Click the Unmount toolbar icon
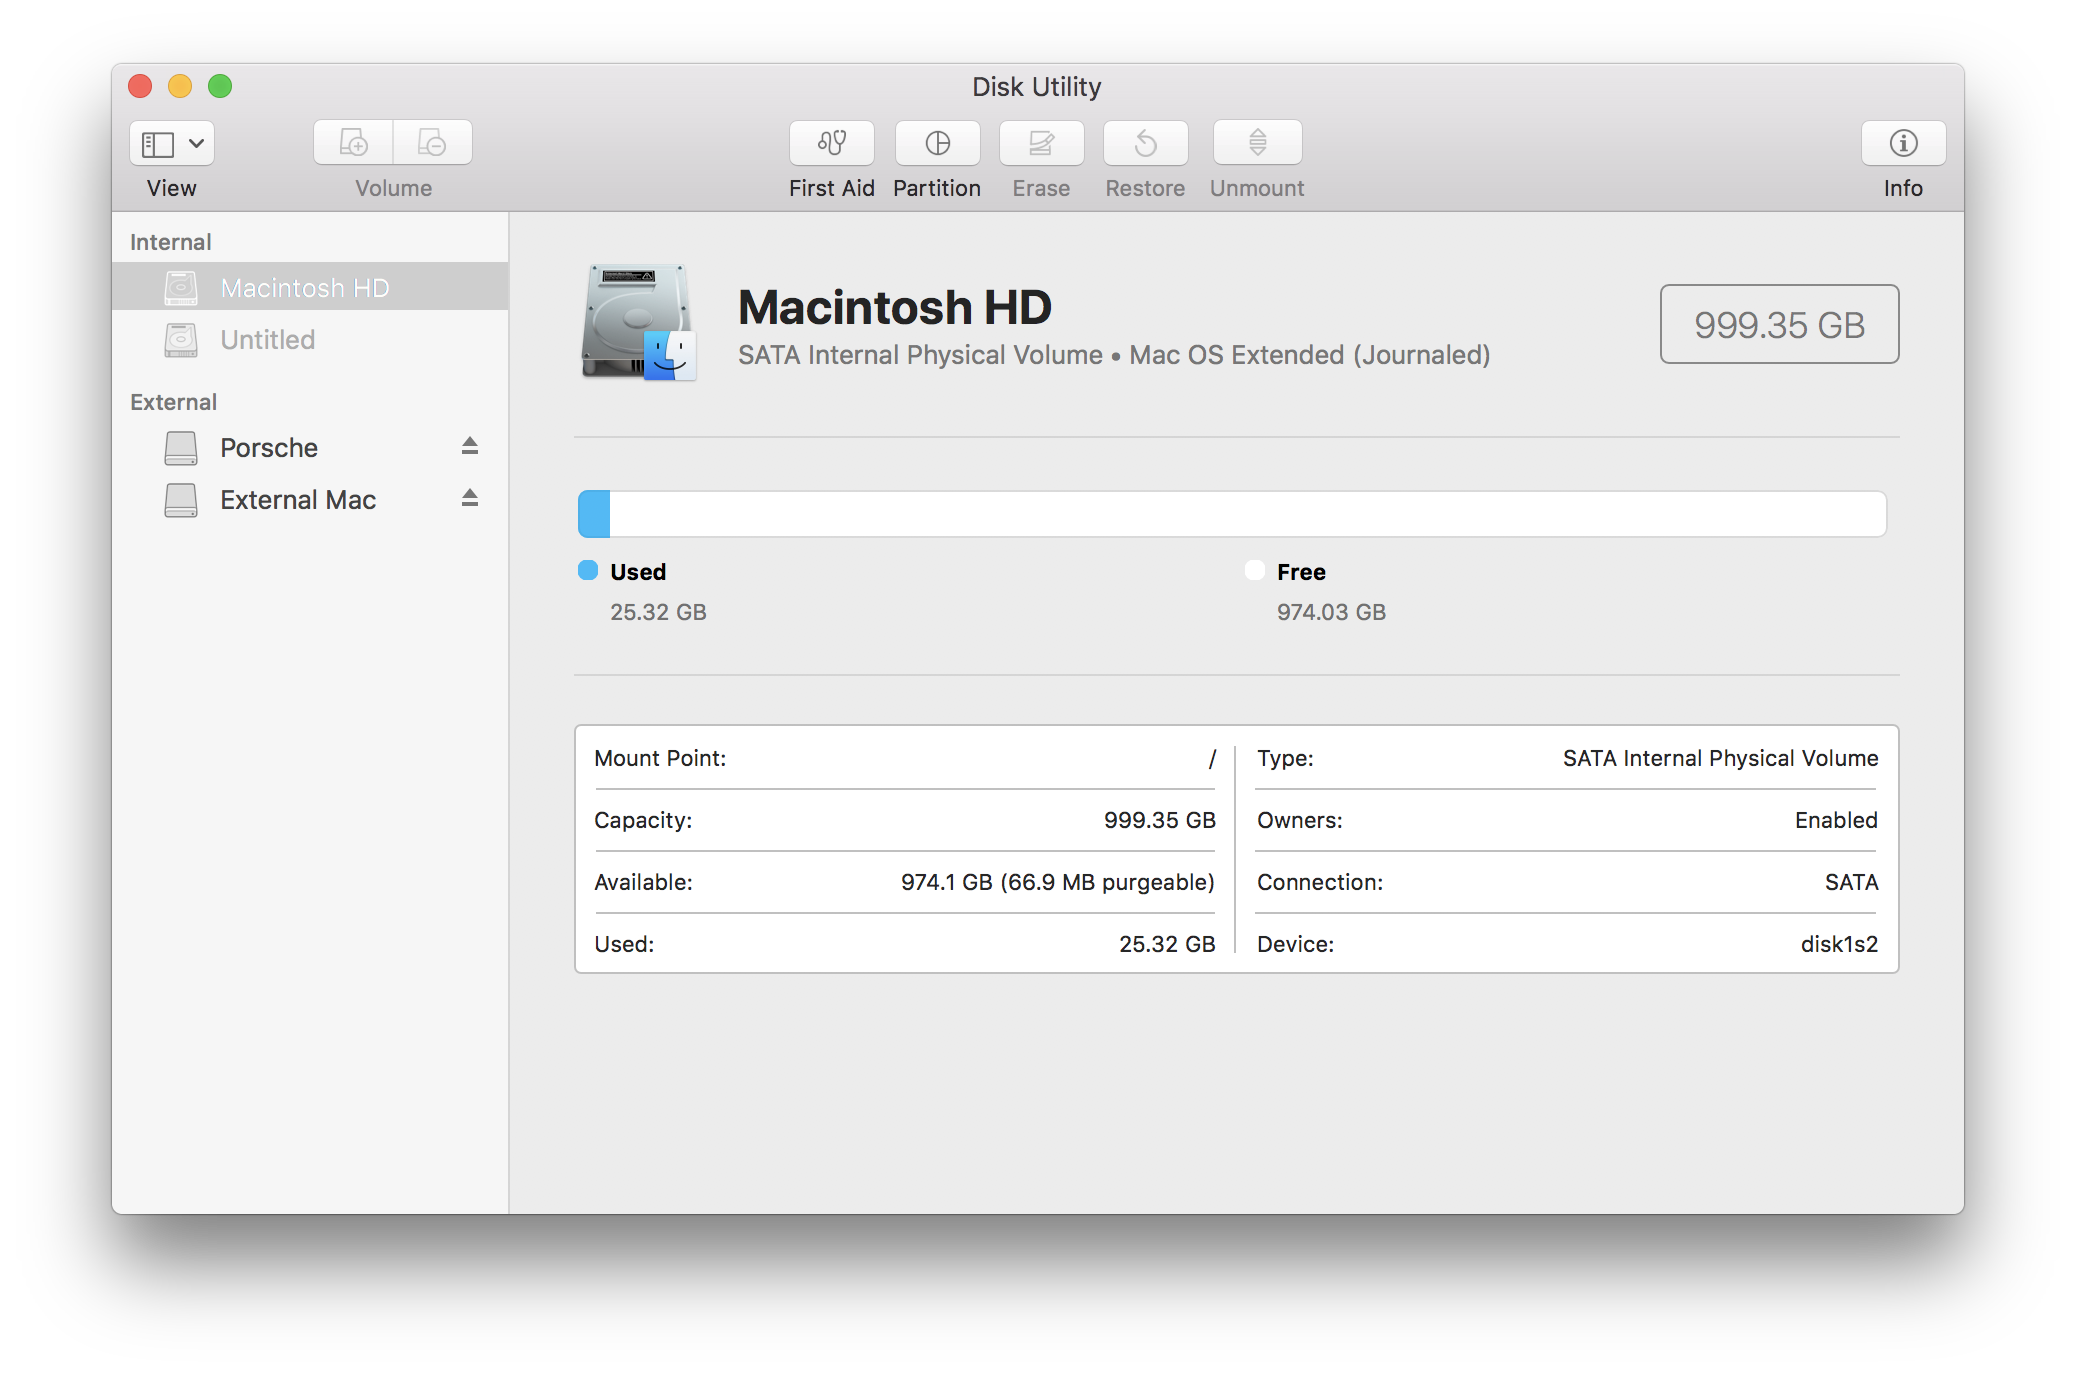Viewport: 2076px width, 1374px height. (1257, 143)
